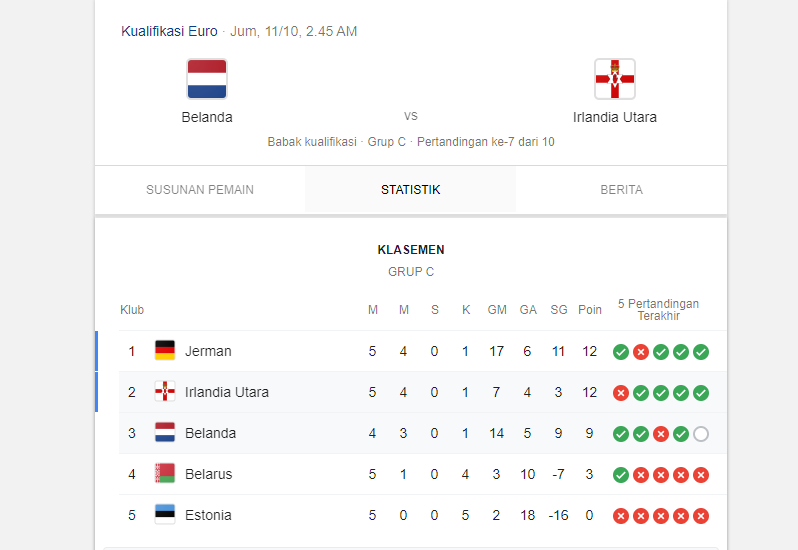Open Jerman team name in standings
Viewport: 798px width, 550px height.
coord(208,351)
